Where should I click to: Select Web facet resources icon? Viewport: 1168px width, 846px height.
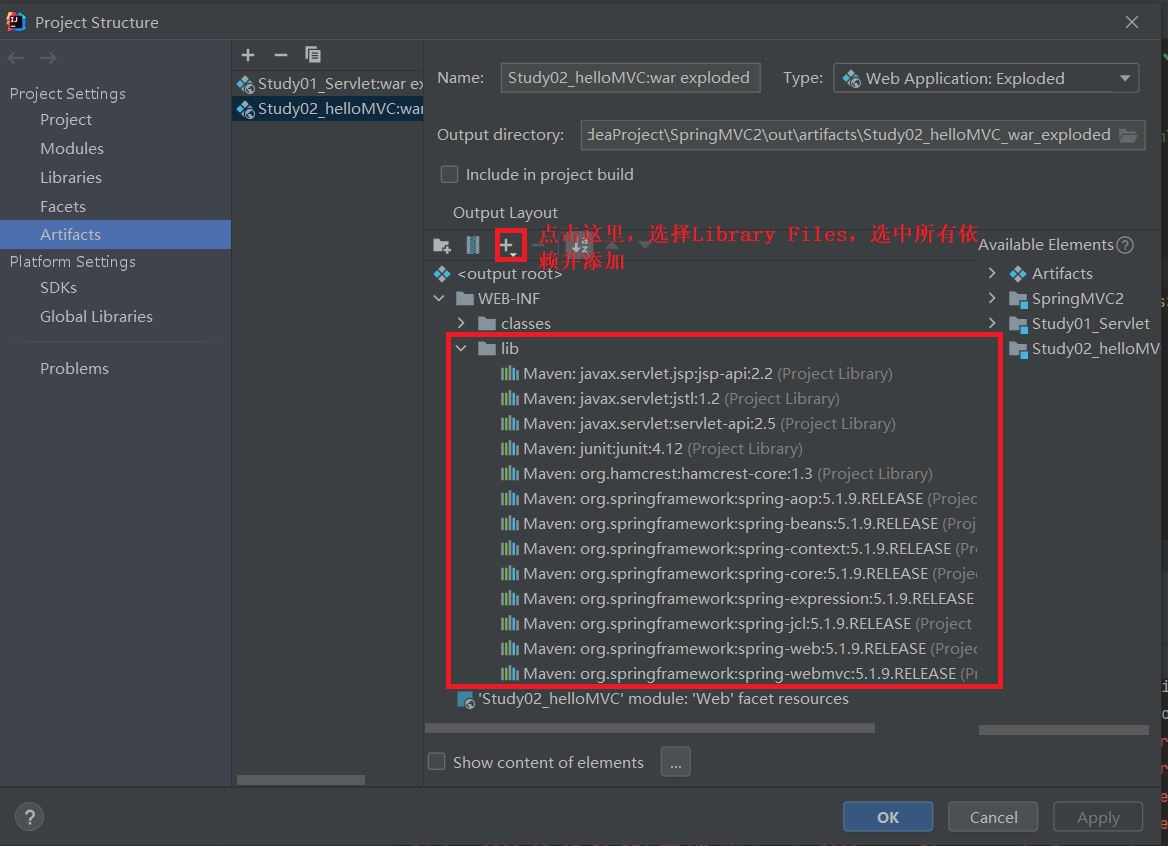pyautogui.click(x=466, y=700)
